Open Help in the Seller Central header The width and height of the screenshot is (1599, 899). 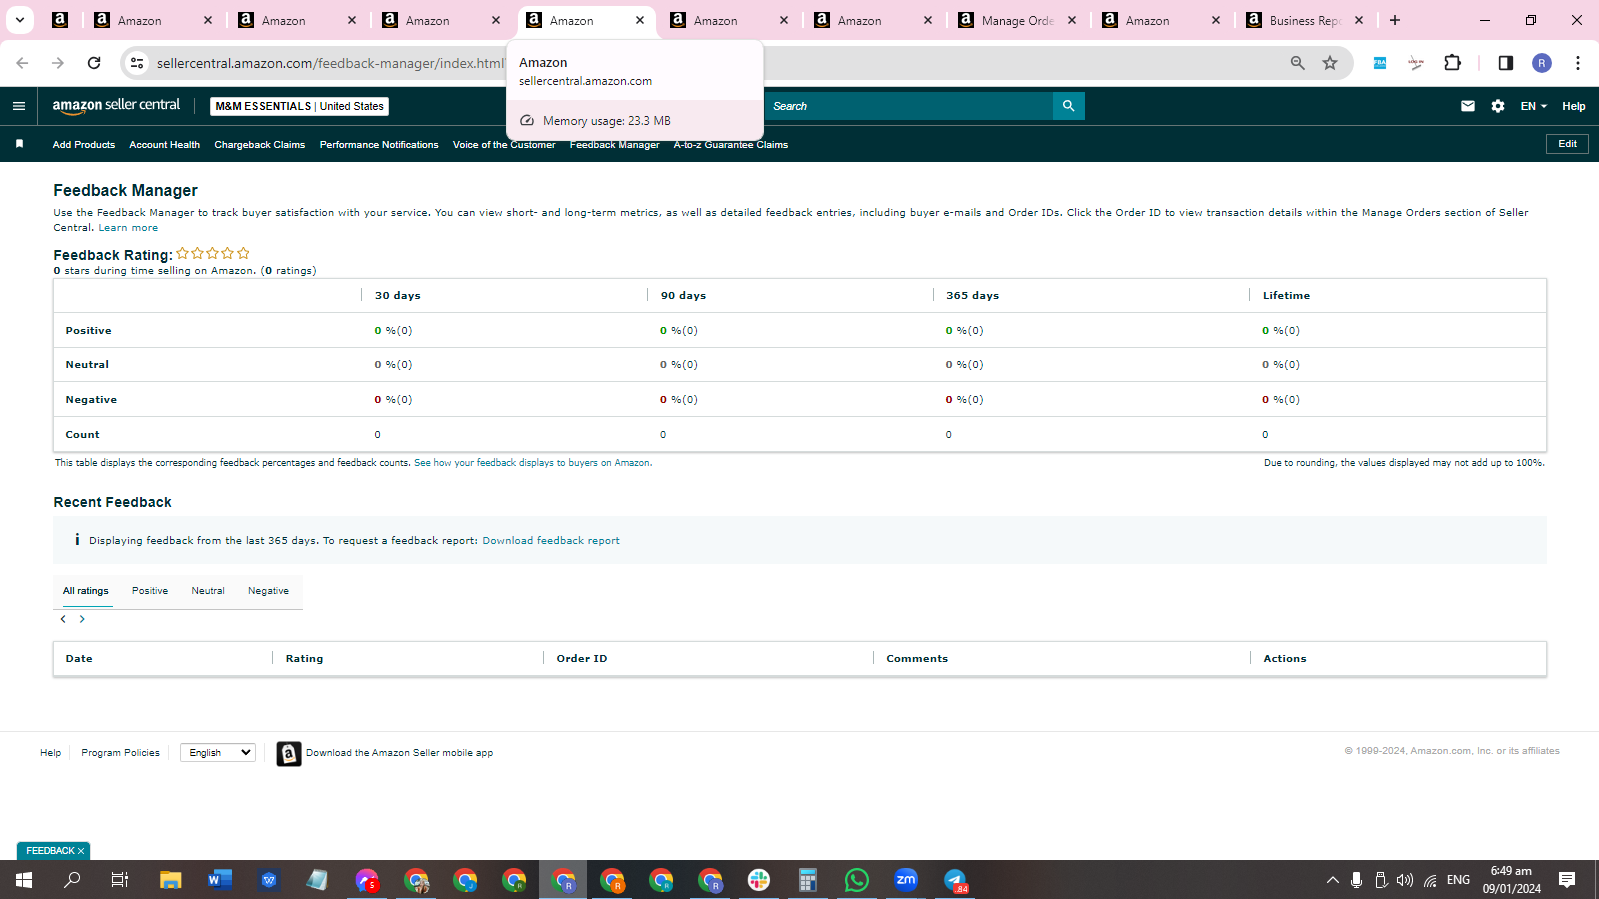(1574, 106)
